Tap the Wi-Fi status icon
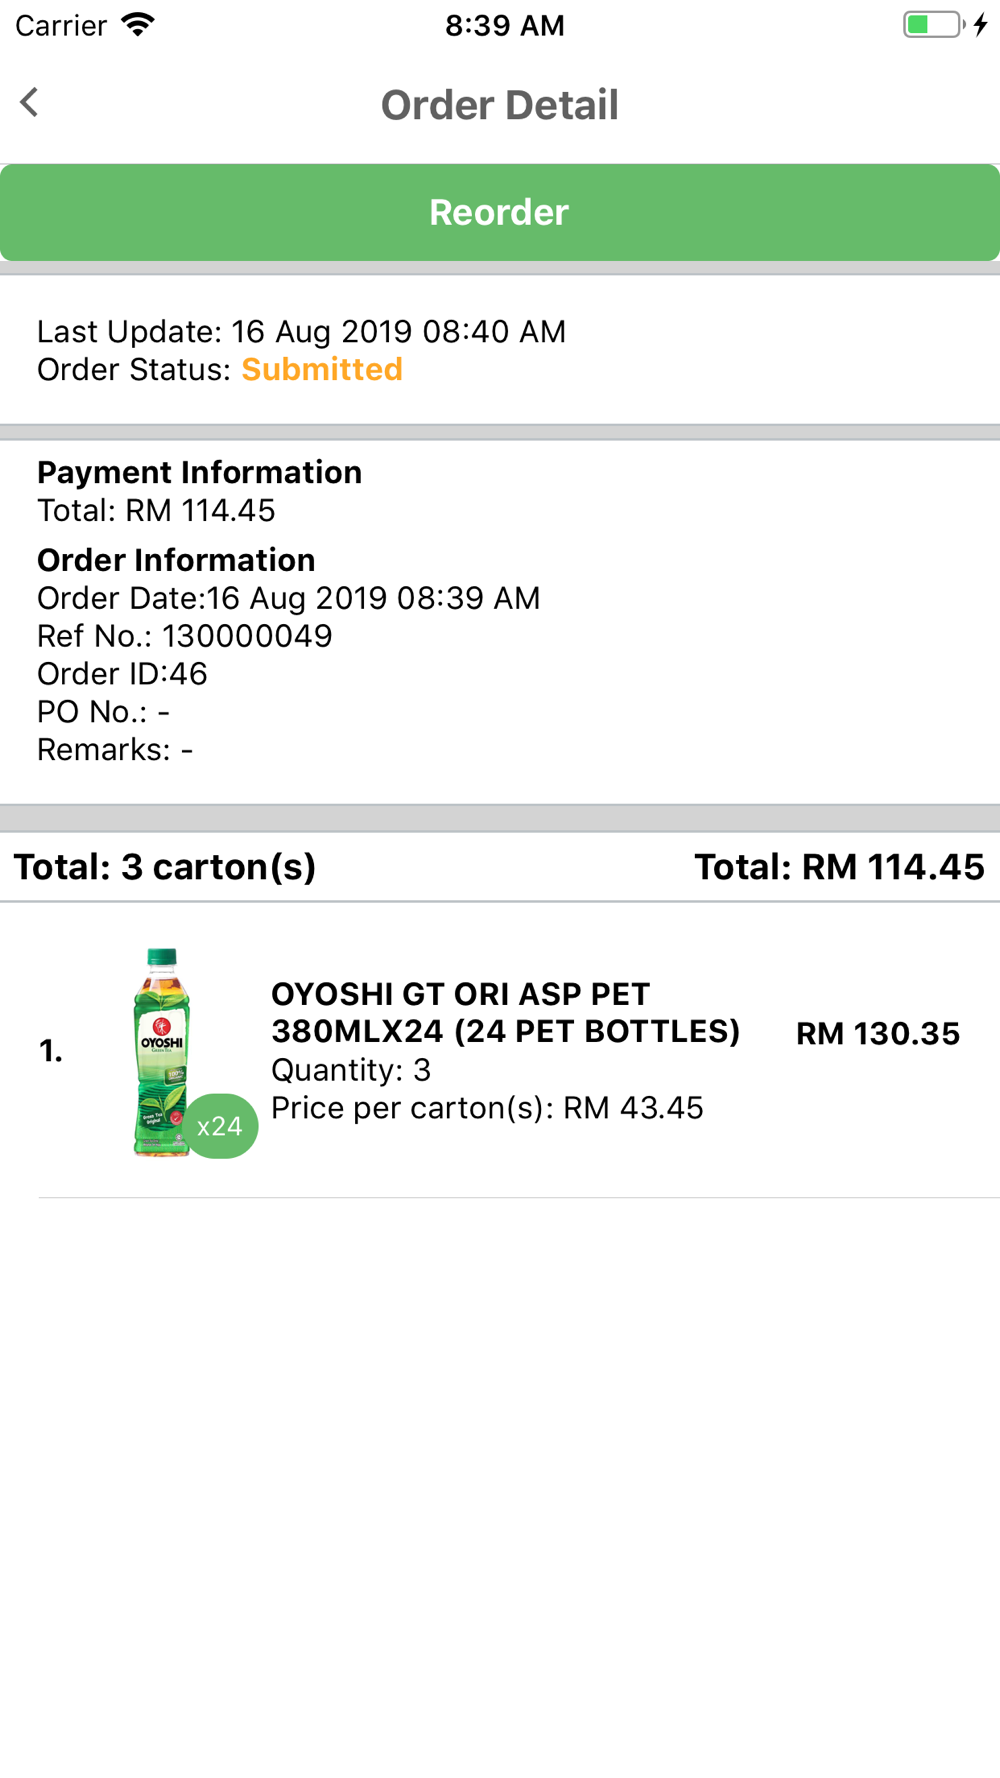1000x1778 pixels. pyautogui.click(x=138, y=25)
